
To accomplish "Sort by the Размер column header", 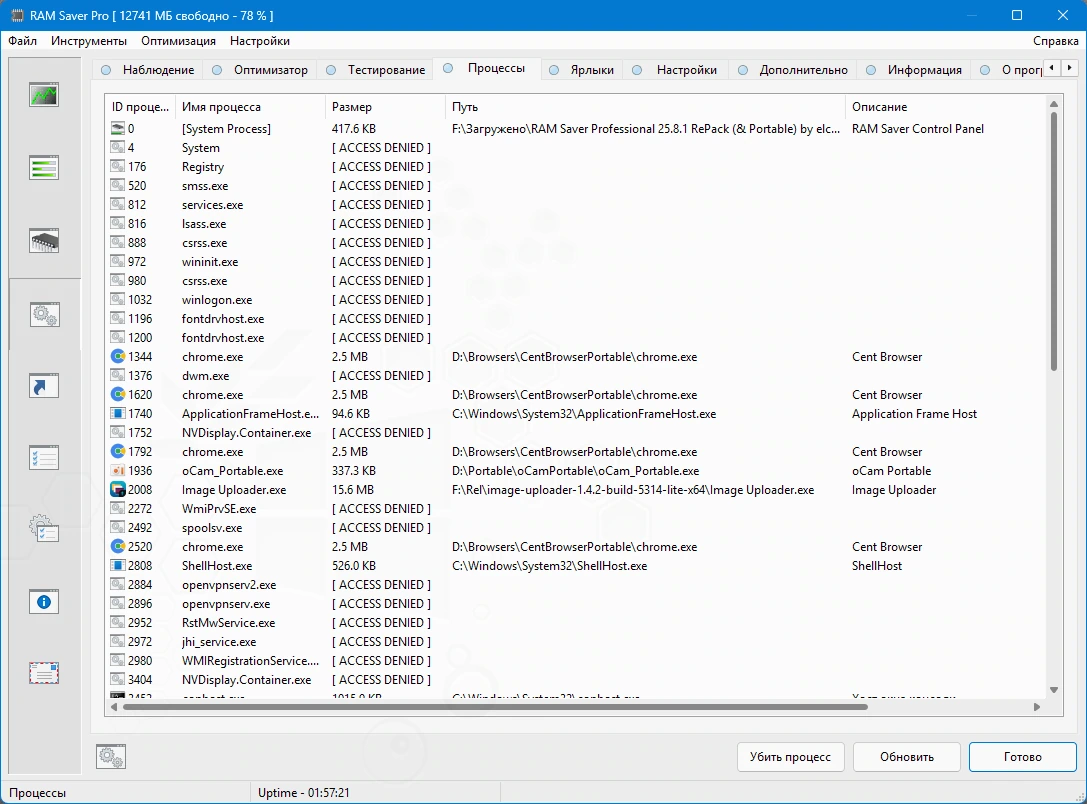I will pos(385,107).
